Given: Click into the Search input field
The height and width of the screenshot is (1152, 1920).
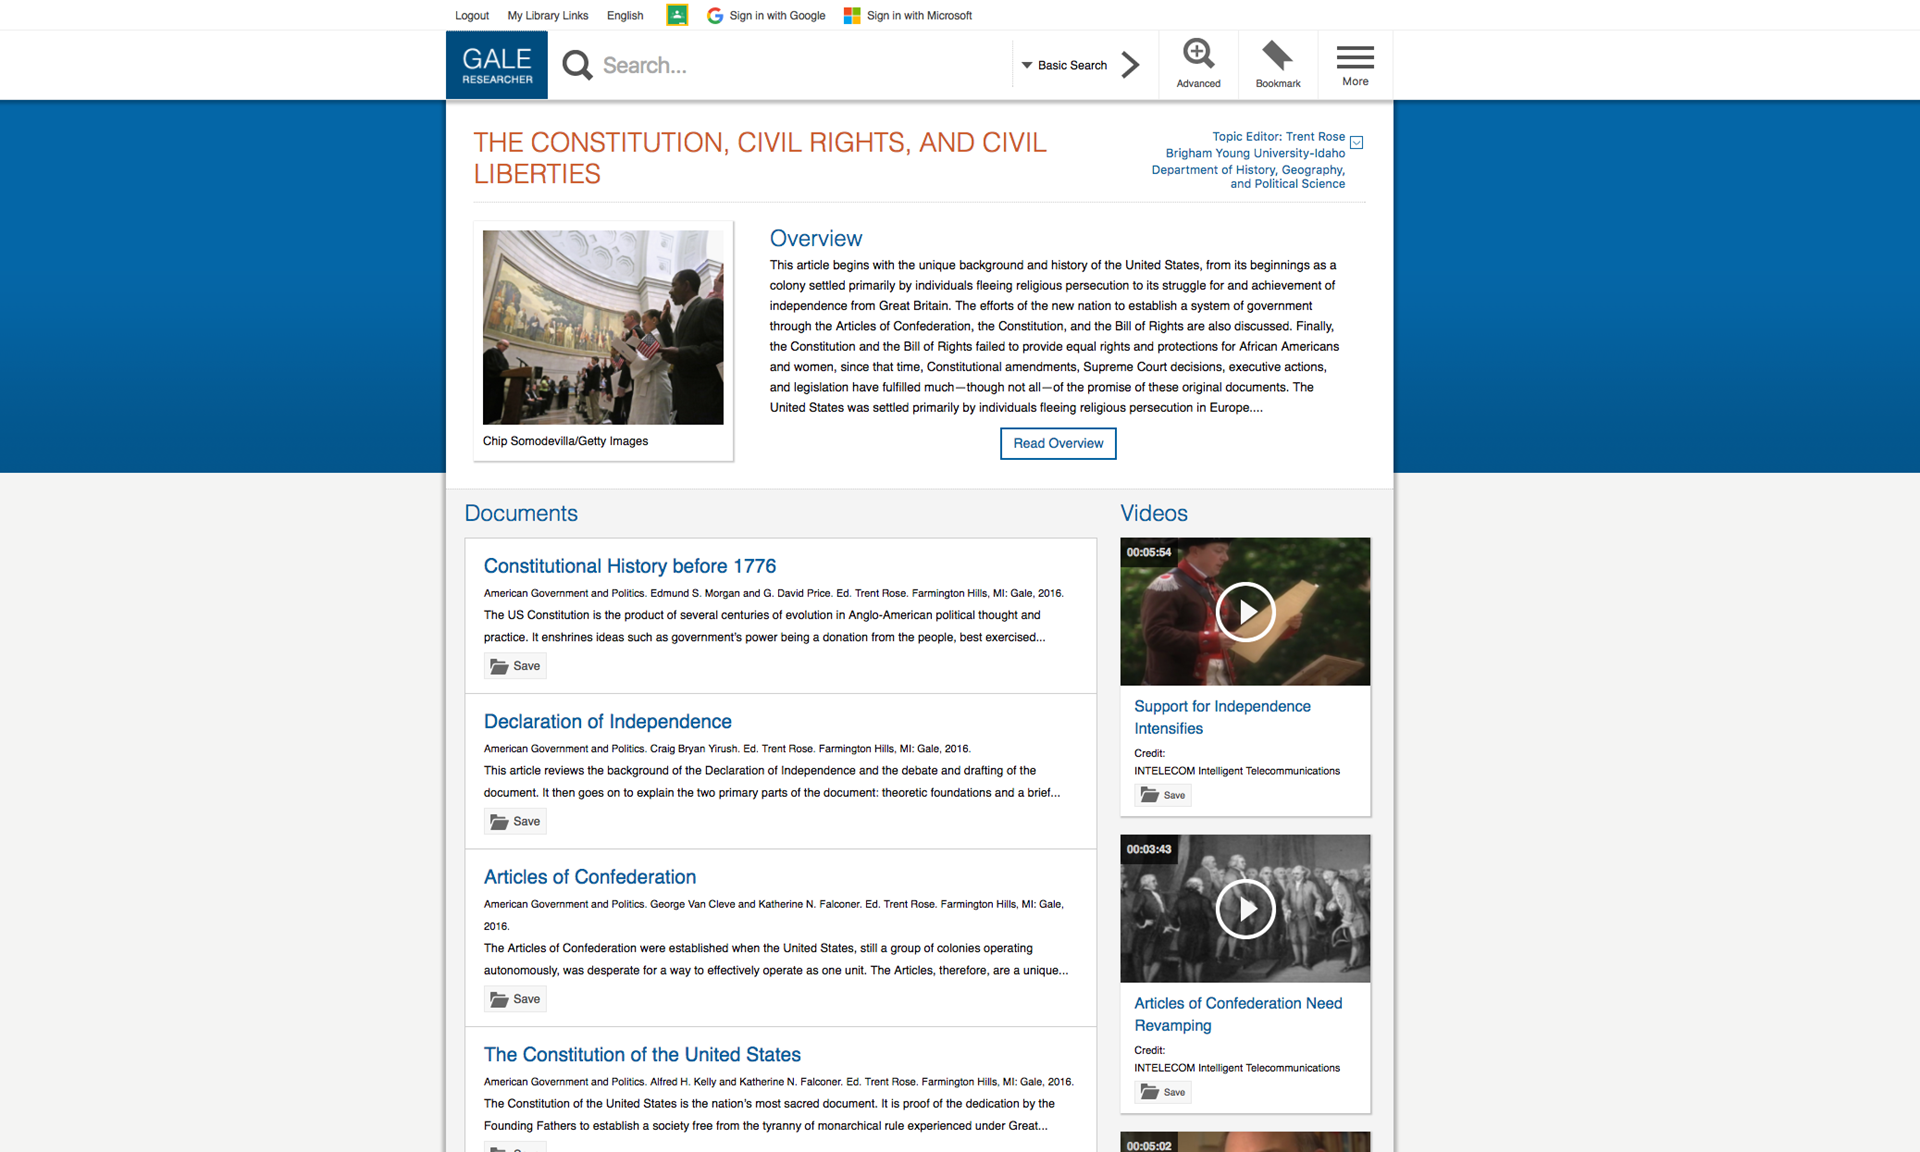Looking at the screenshot, I should tap(800, 65).
